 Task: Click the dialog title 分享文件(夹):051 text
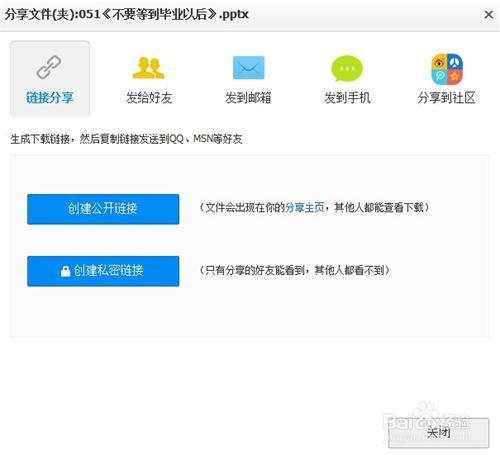tap(53, 14)
